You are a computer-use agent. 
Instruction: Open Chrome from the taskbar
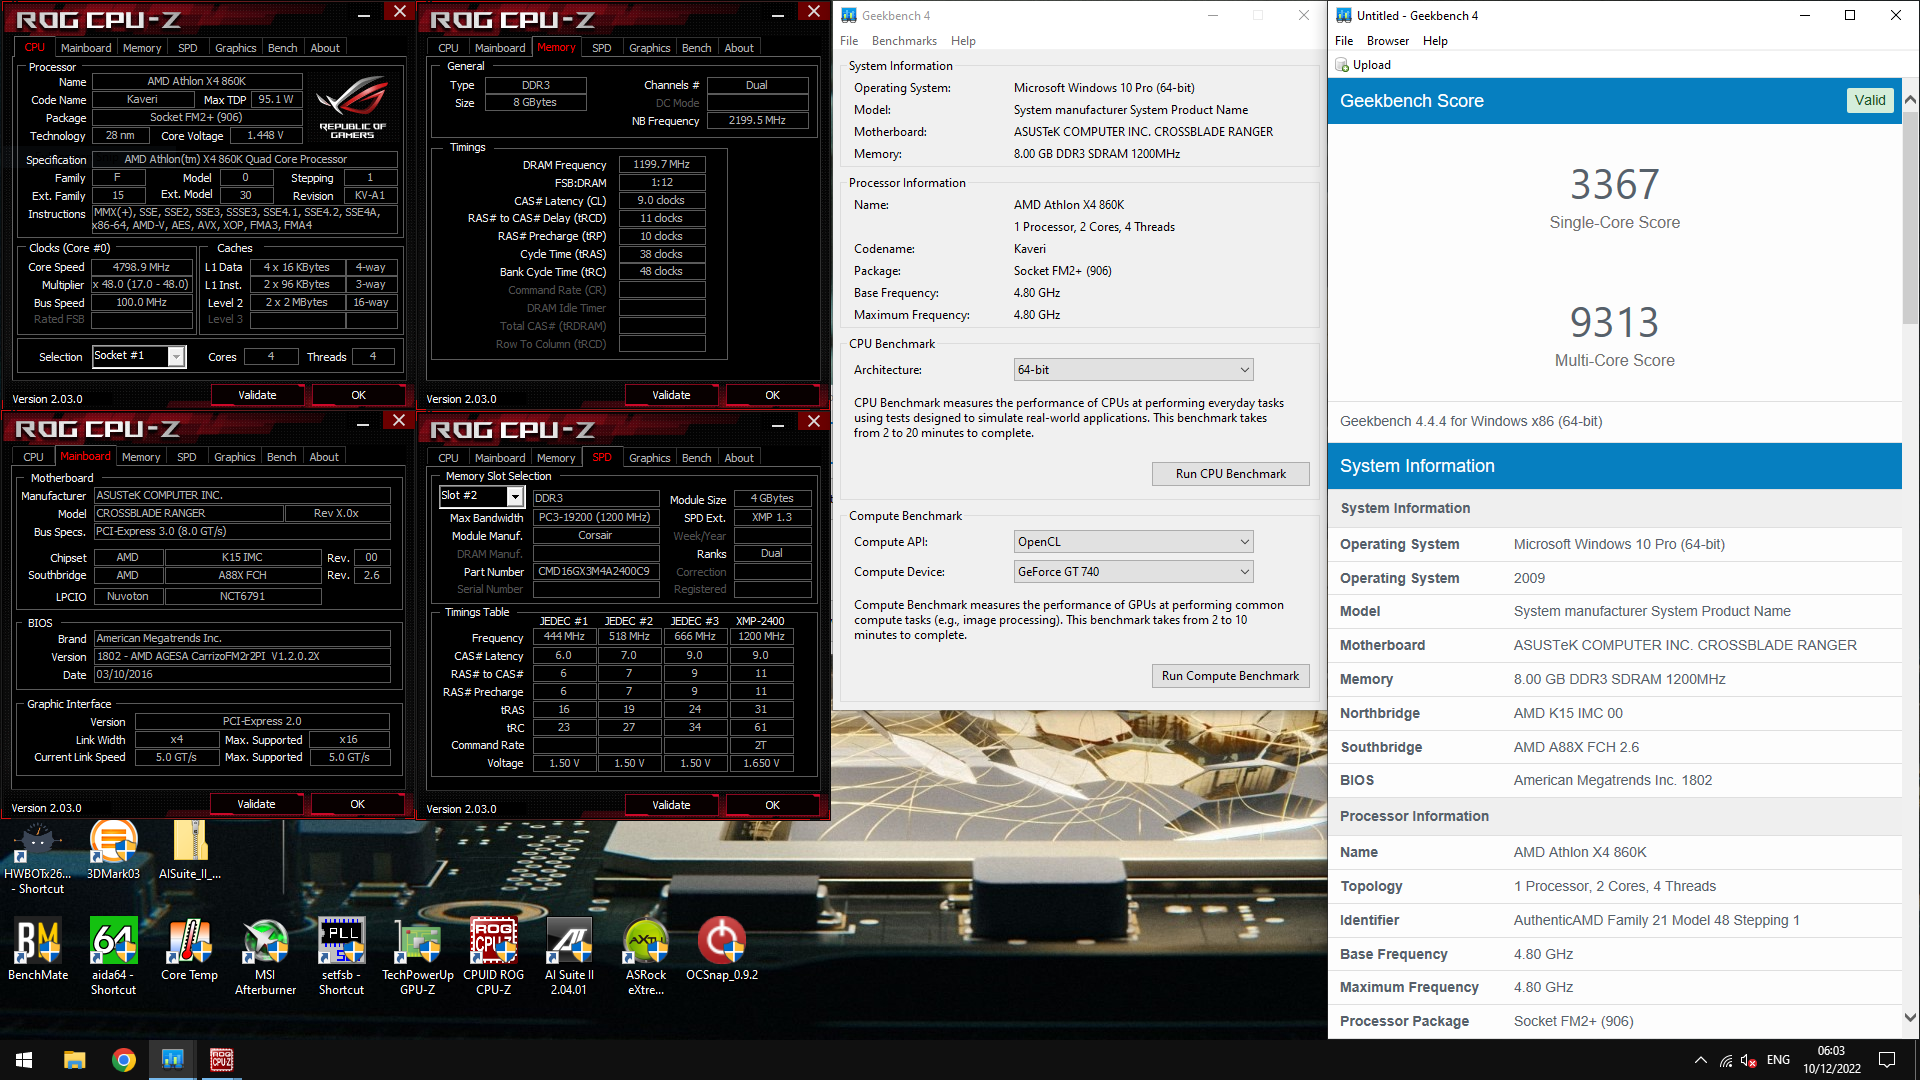(x=124, y=1060)
